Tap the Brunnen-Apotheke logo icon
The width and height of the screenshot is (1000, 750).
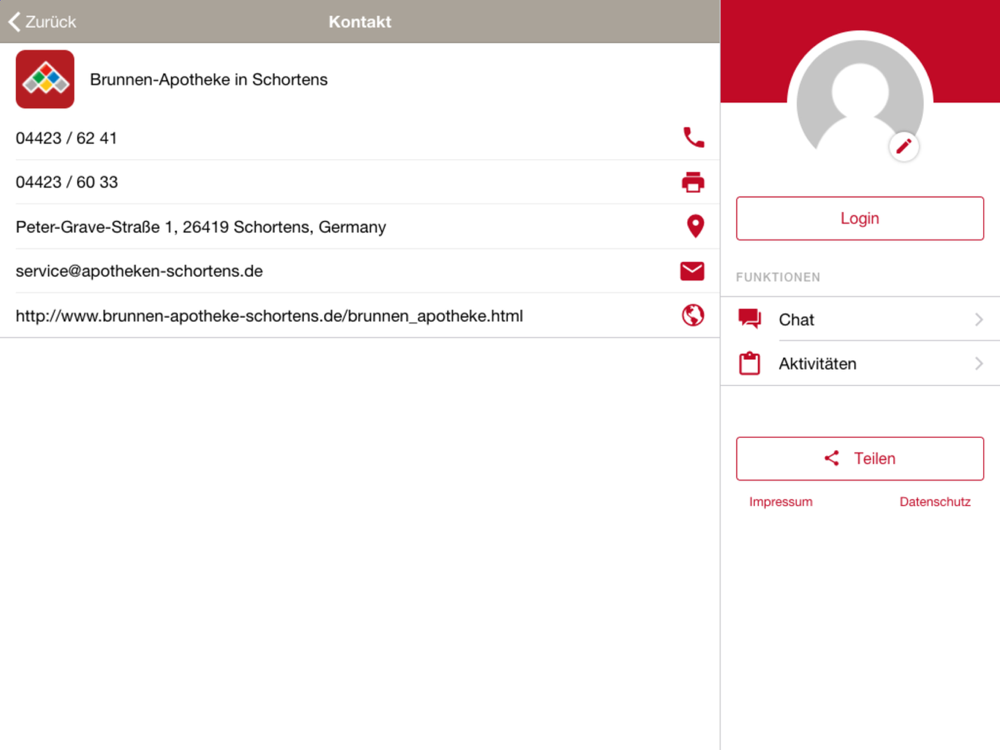(x=45, y=79)
